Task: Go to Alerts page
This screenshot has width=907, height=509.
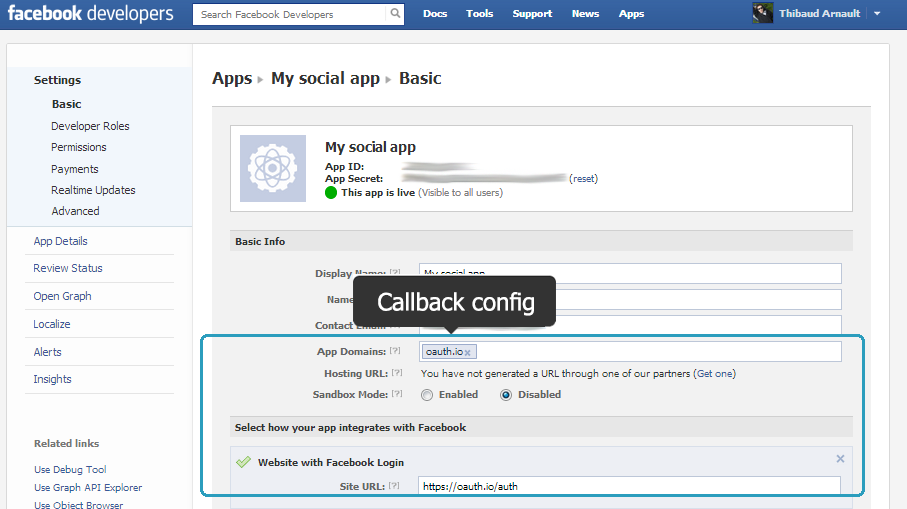Action: point(47,352)
